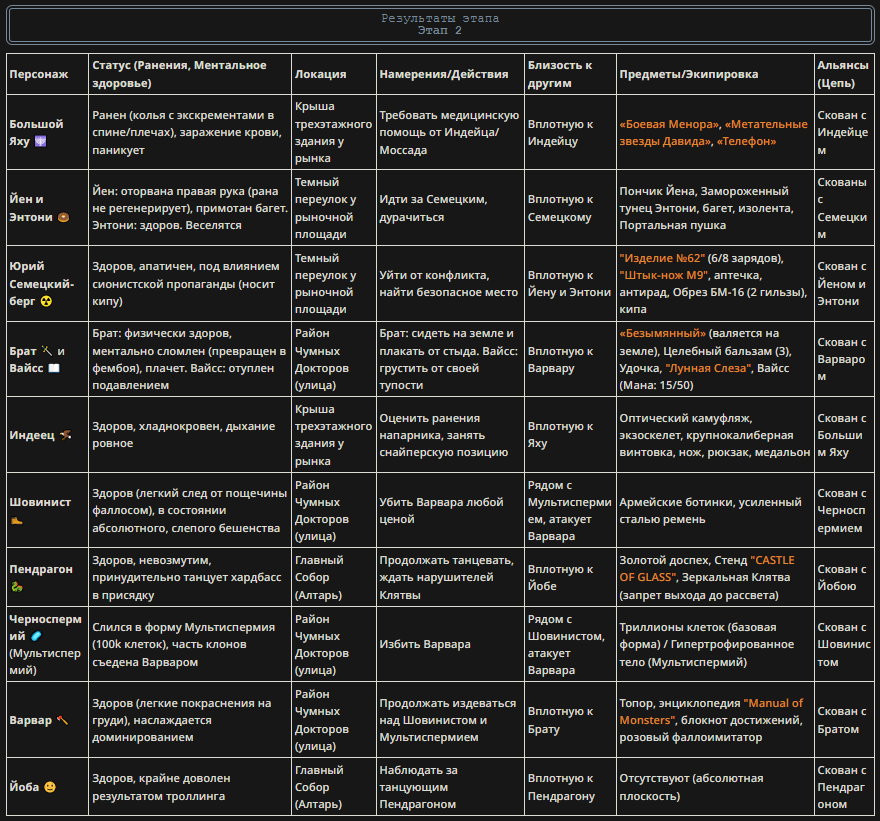Click the crossed swords emoji after Брат
The image size is (880, 821).
47,351
